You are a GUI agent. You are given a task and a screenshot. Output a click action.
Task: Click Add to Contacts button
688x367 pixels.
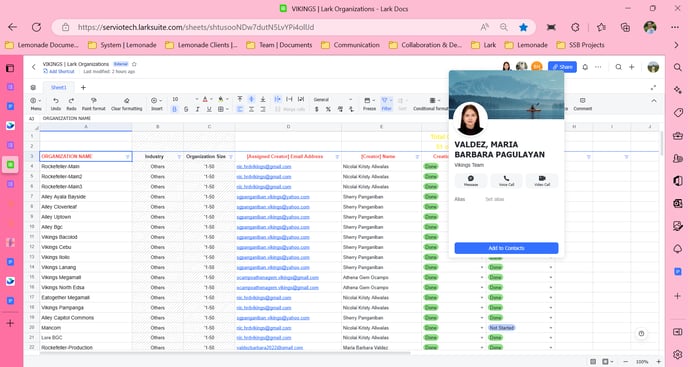tap(506, 248)
